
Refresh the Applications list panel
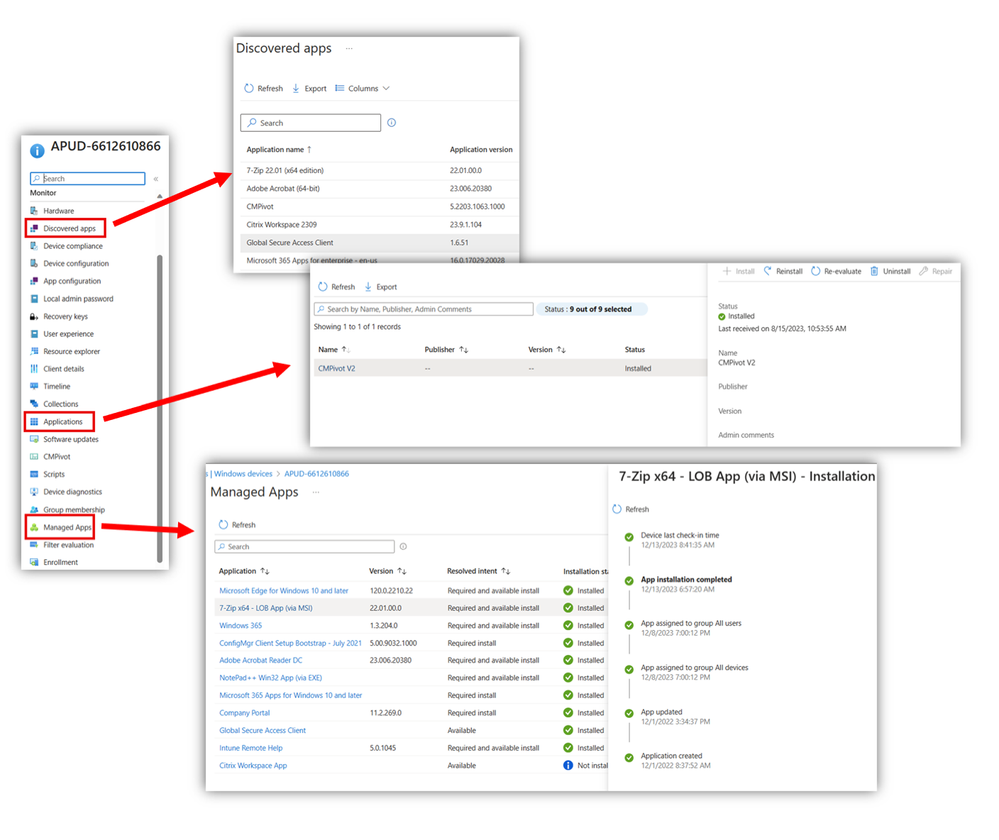336,287
